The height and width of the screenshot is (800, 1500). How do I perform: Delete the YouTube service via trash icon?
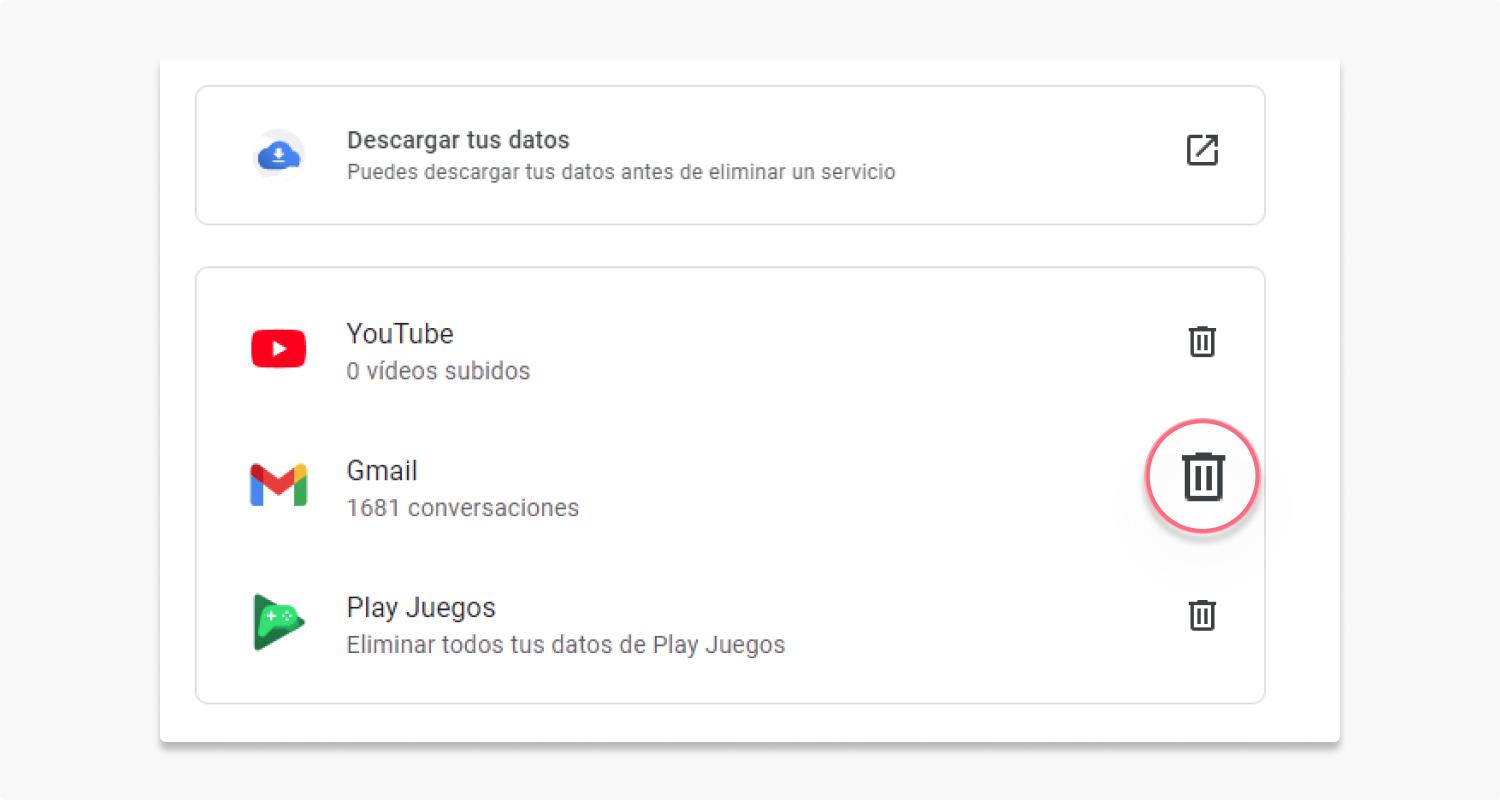coord(1202,342)
